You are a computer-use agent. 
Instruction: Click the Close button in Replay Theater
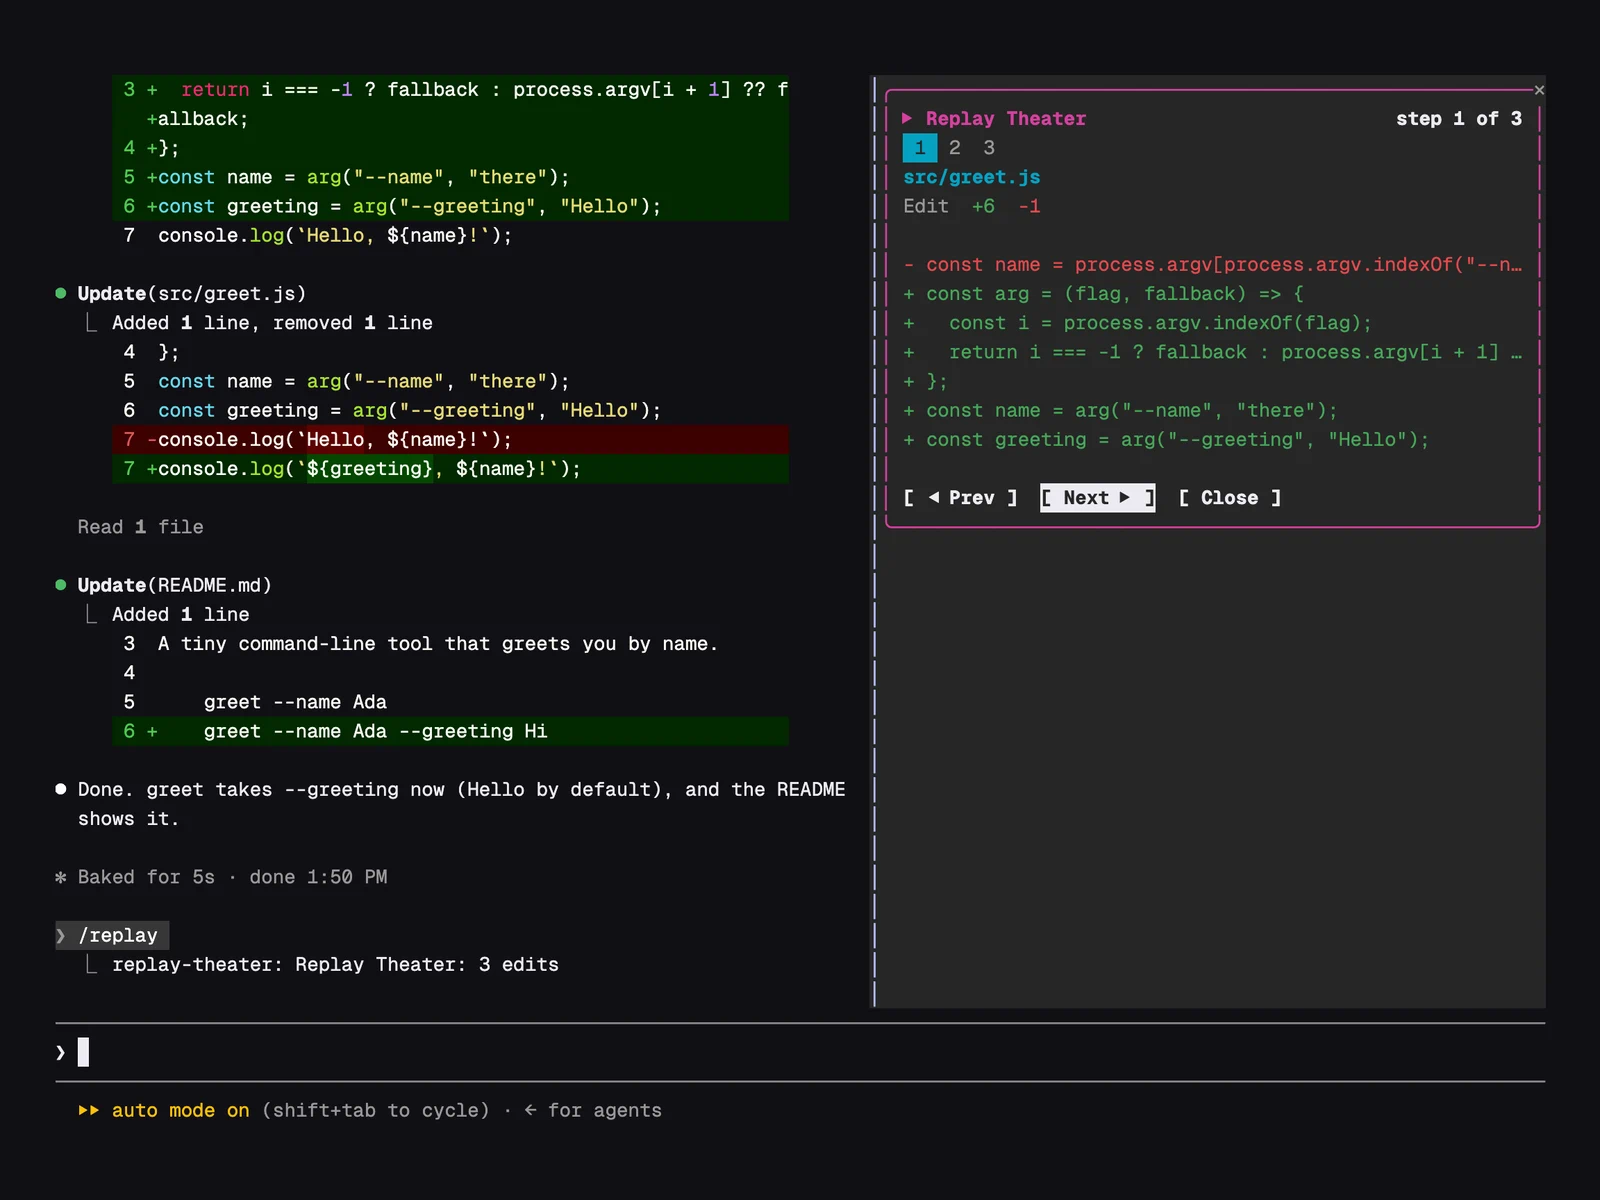pyautogui.click(x=1229, y=498)
